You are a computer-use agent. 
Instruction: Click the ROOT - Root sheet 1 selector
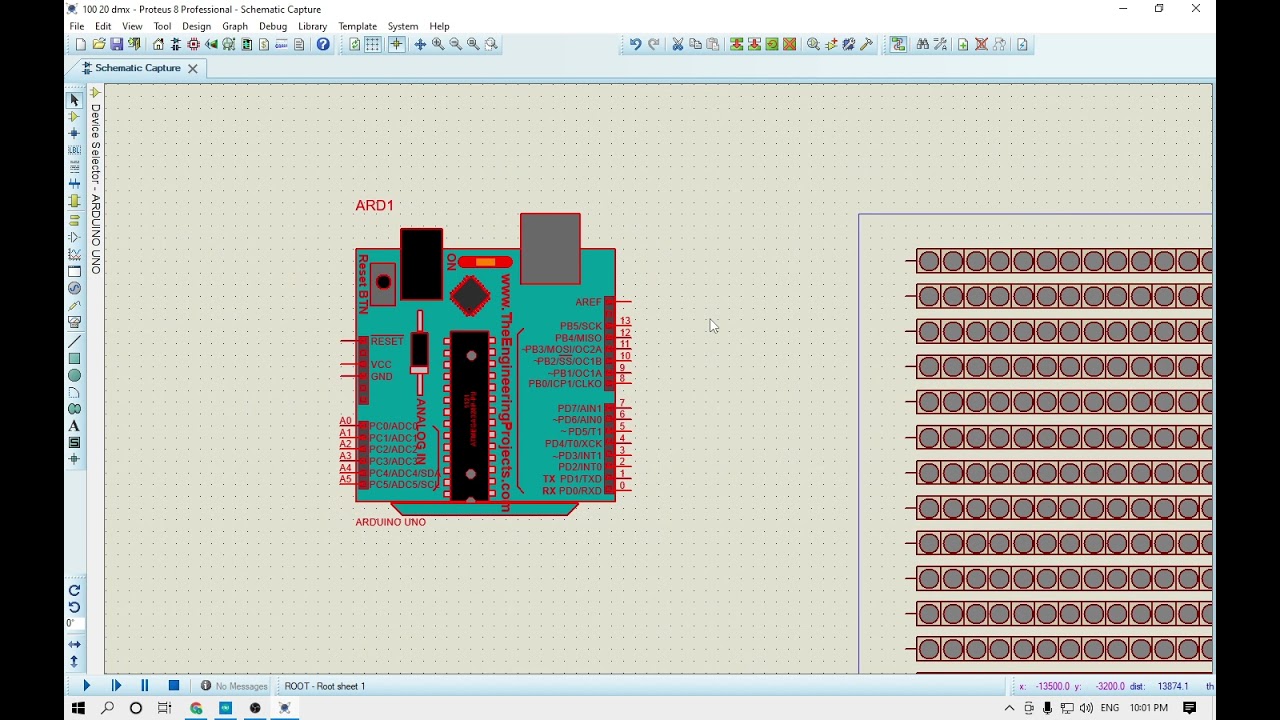(x=325, y=686)
